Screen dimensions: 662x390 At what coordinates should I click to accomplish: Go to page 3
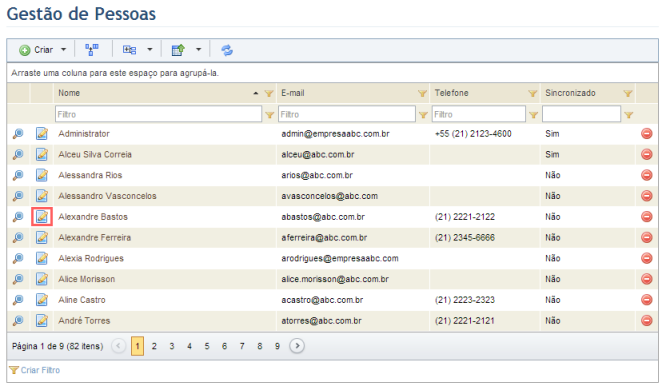(x=172, y=346)
